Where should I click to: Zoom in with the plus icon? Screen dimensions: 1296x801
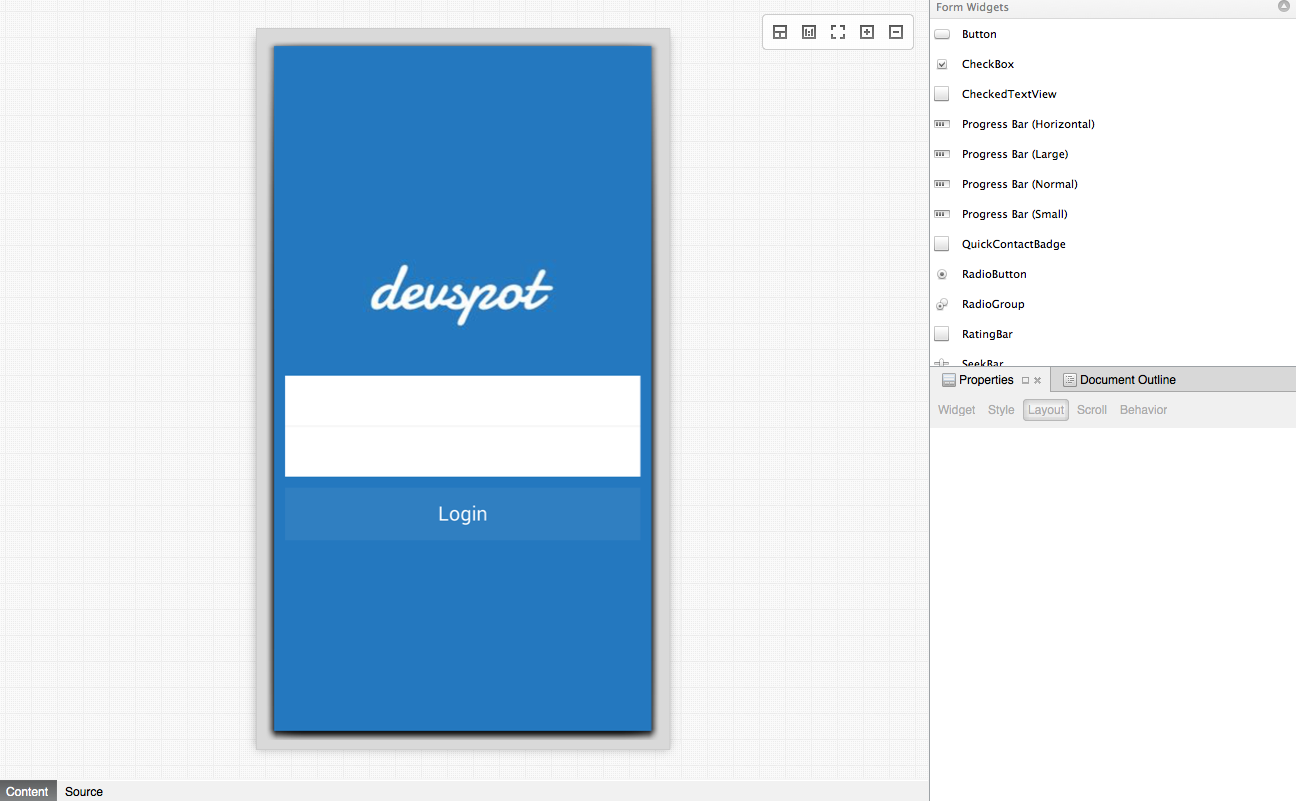click(867, 32)
